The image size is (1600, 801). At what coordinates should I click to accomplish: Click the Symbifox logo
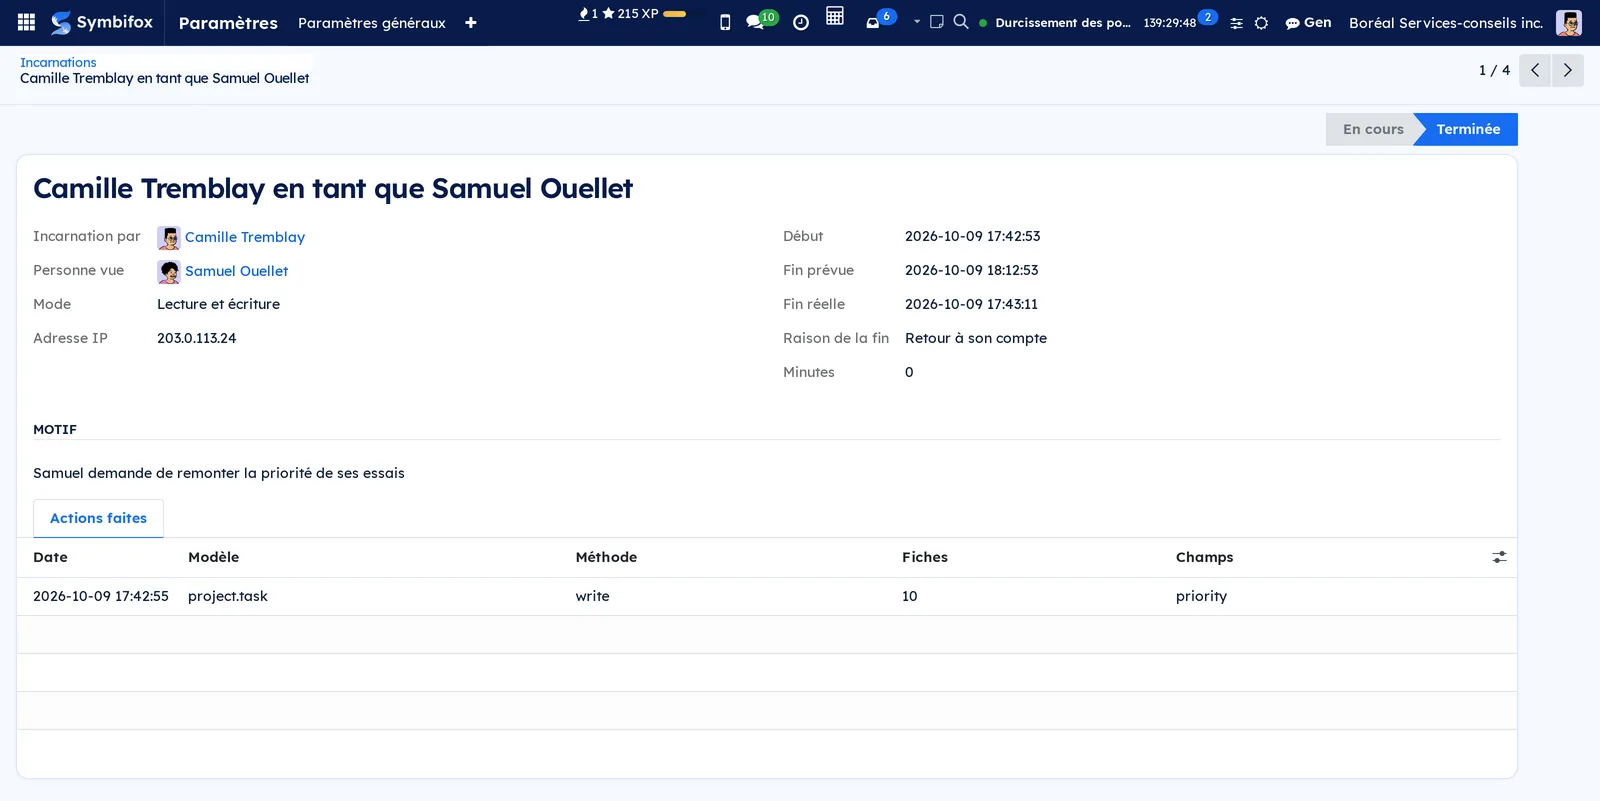(102, 22)
